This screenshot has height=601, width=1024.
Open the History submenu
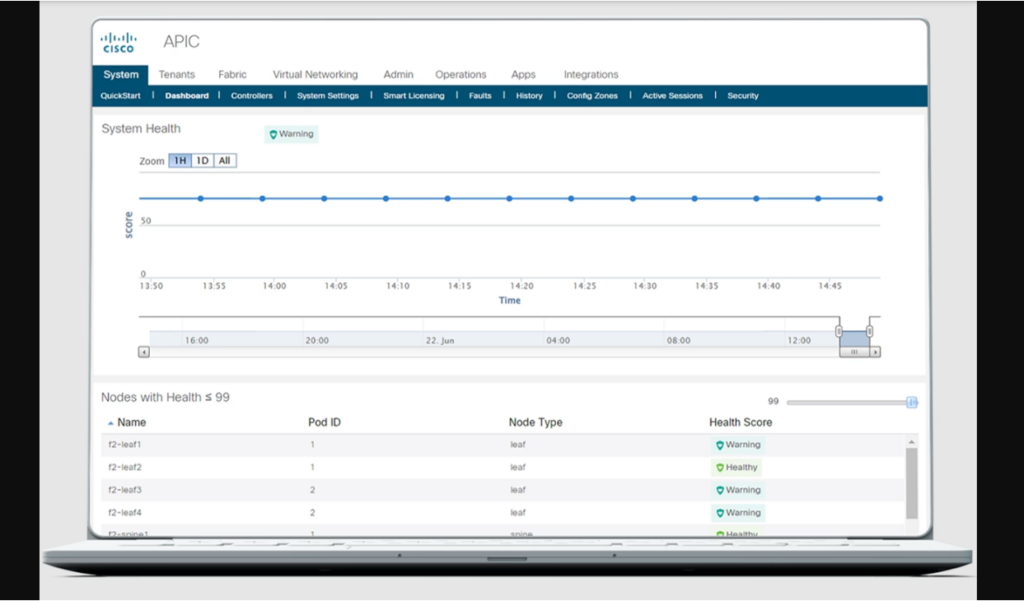(x=529, y=95)
